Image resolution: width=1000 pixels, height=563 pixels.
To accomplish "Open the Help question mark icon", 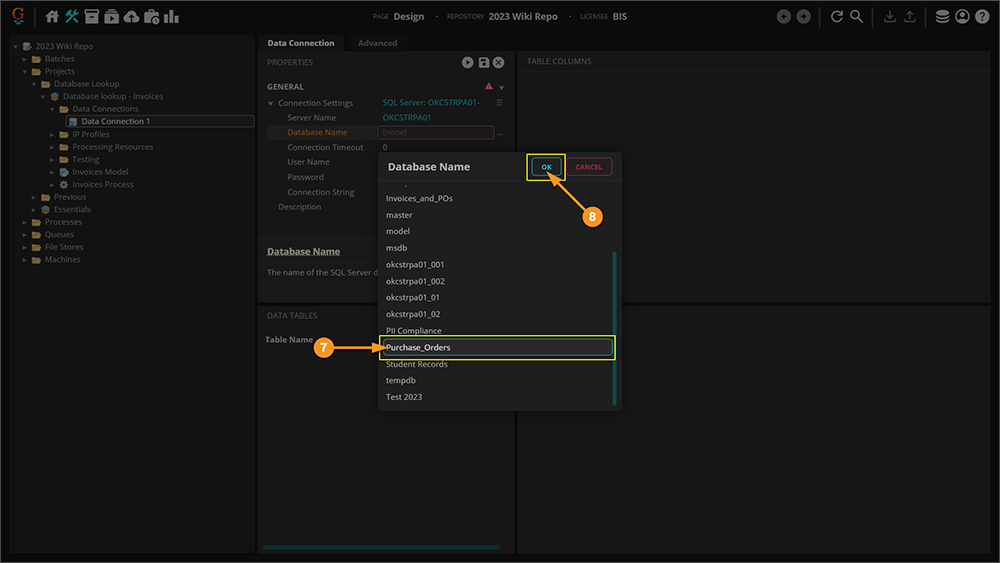I will click(x=982, y=17).
